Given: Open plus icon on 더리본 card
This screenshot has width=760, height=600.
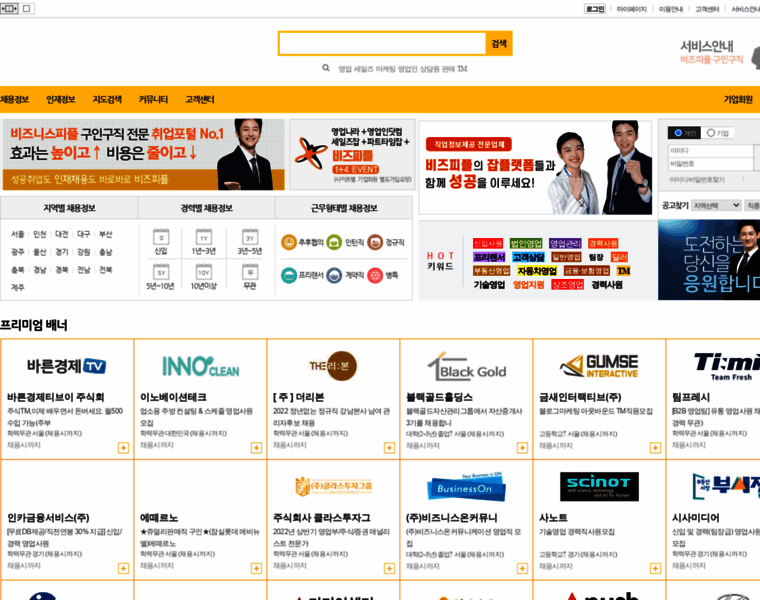Looking at the screenshot, I should pos(389,448).
